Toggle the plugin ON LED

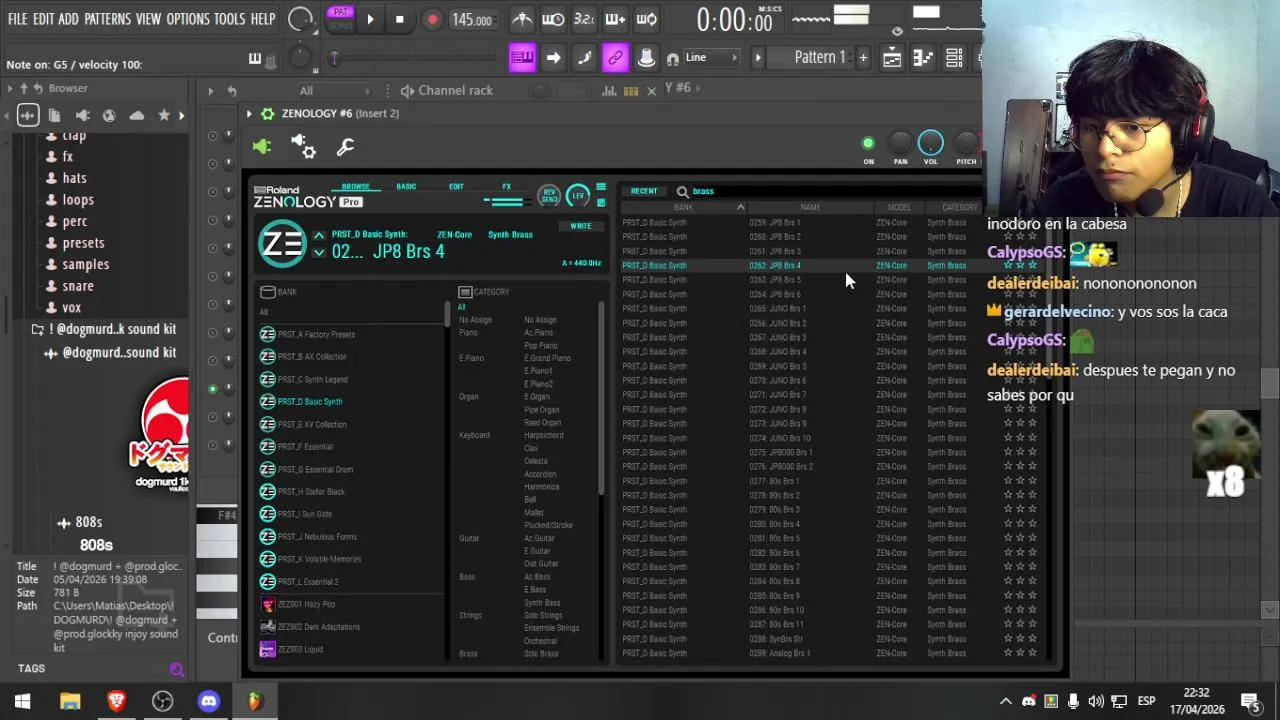pos(868,144)
